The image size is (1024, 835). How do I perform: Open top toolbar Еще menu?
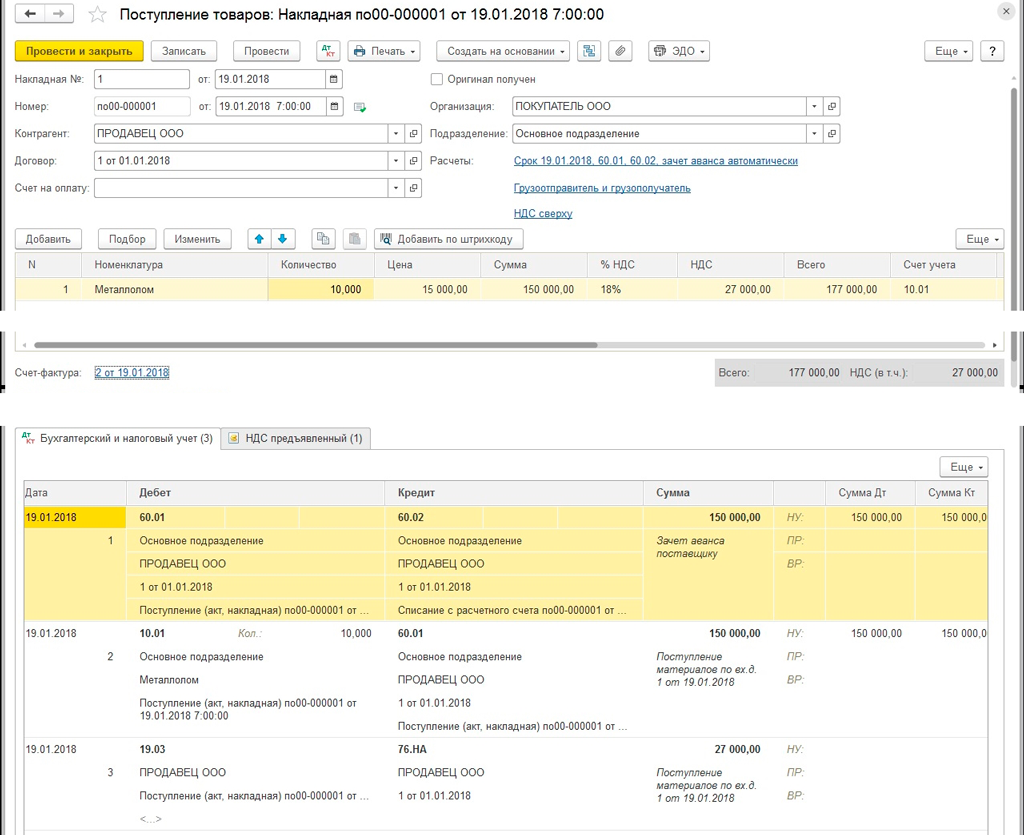(949, 51)
